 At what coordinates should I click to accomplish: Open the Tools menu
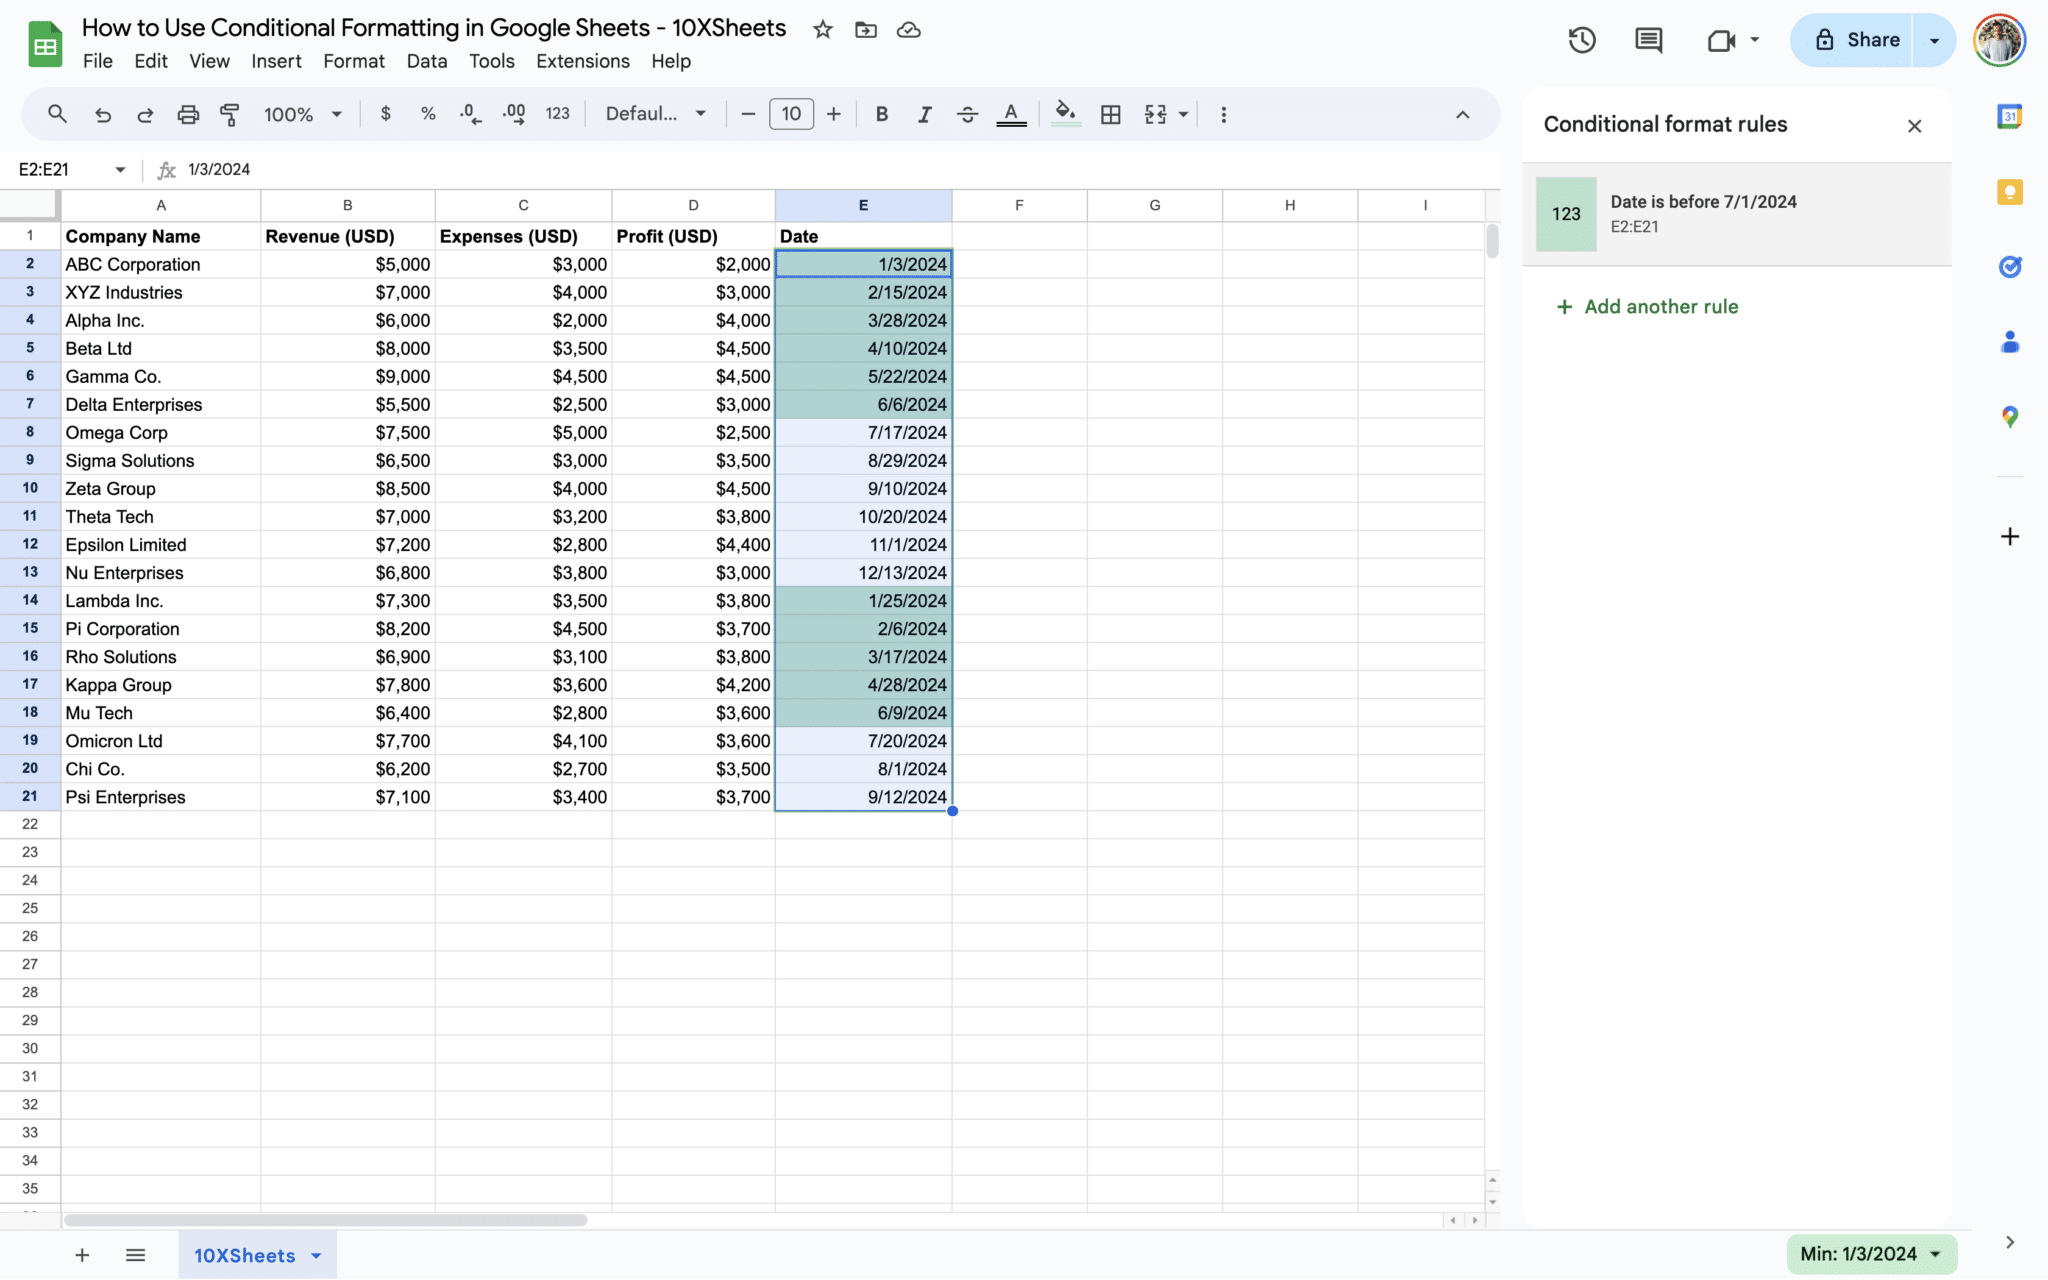pyautogui.click(x=492, y=61)
